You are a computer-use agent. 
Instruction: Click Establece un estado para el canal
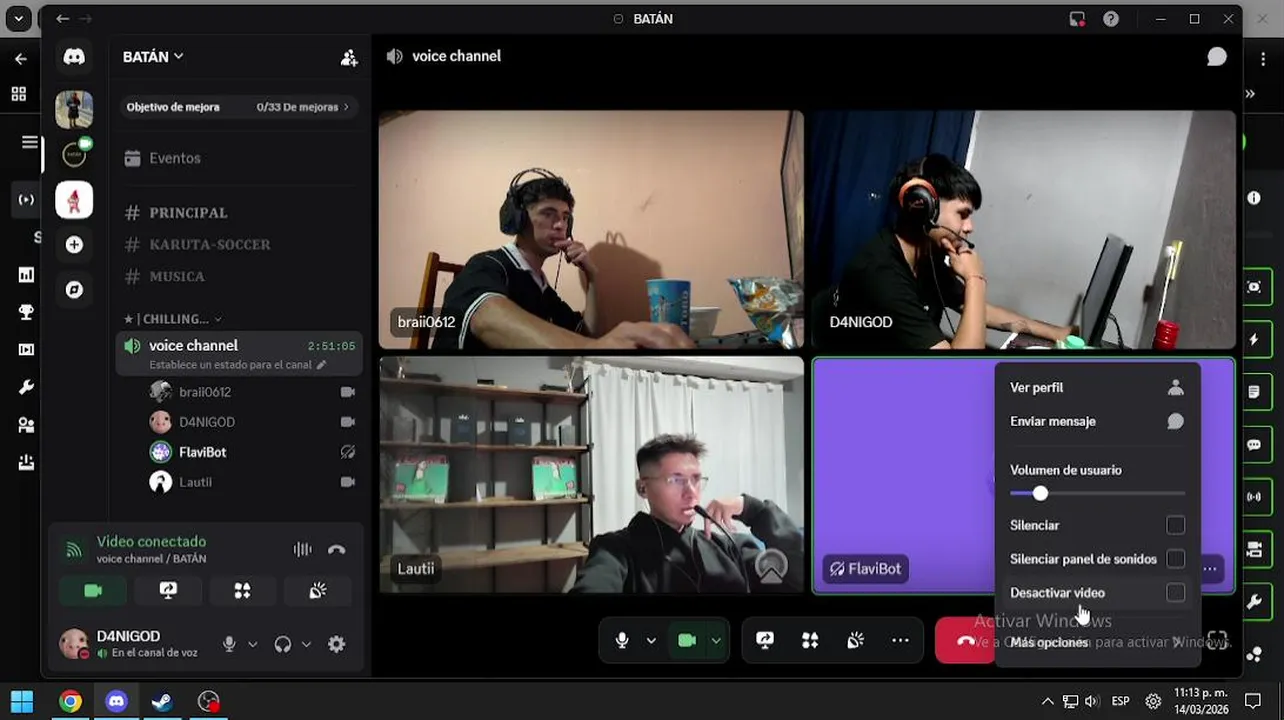pos(237,365)
